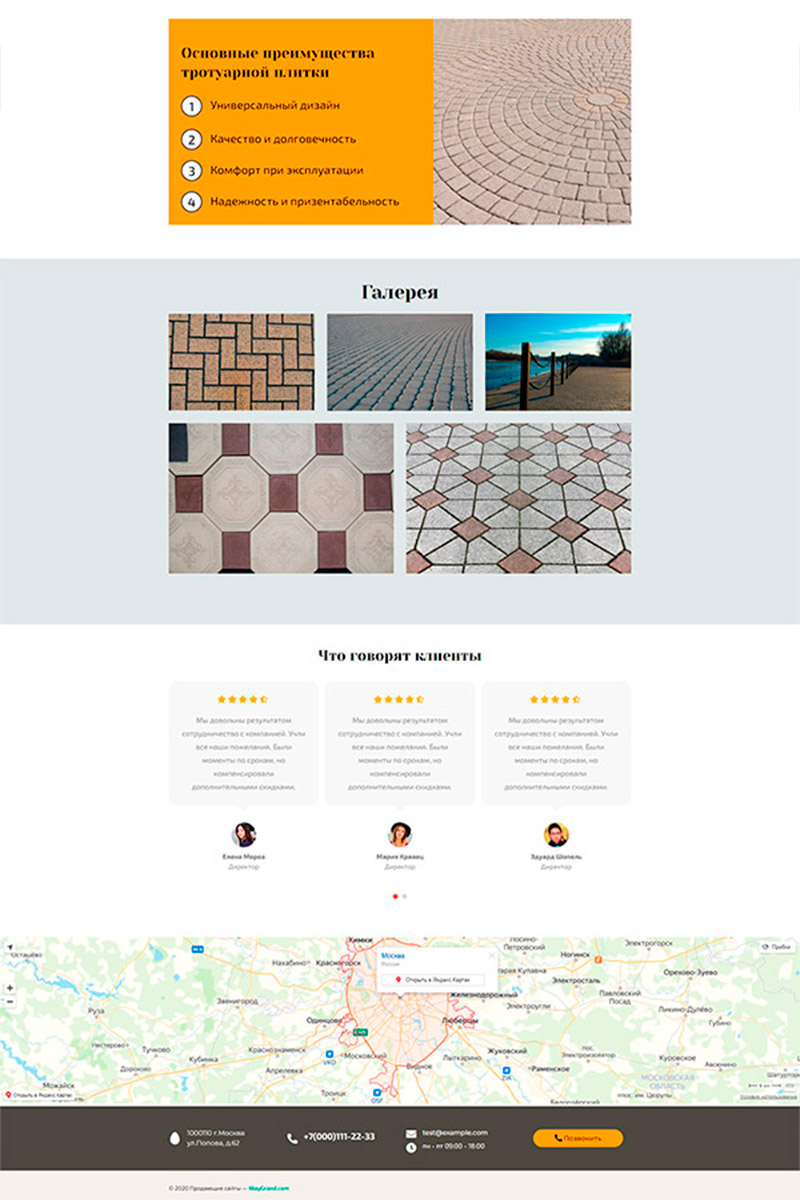Click the Открыть в Яндекс.Картах balloon button
The width and height of the screenshot is (800, 1200).
click(x=434, y=979)
